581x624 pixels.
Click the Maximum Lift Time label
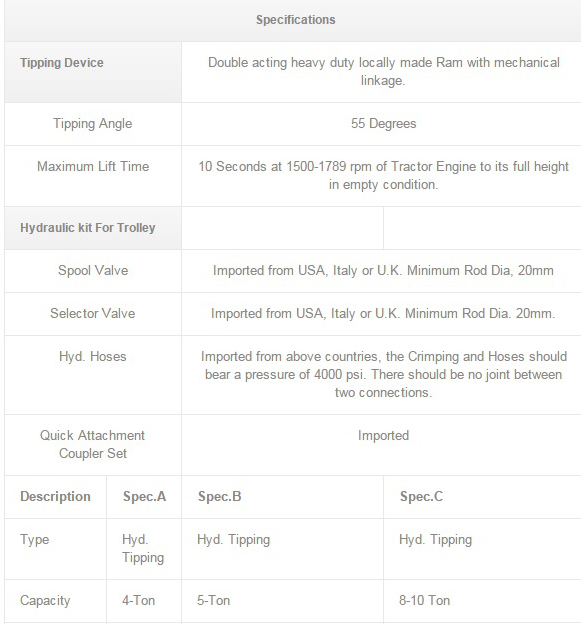pos(93,166)
